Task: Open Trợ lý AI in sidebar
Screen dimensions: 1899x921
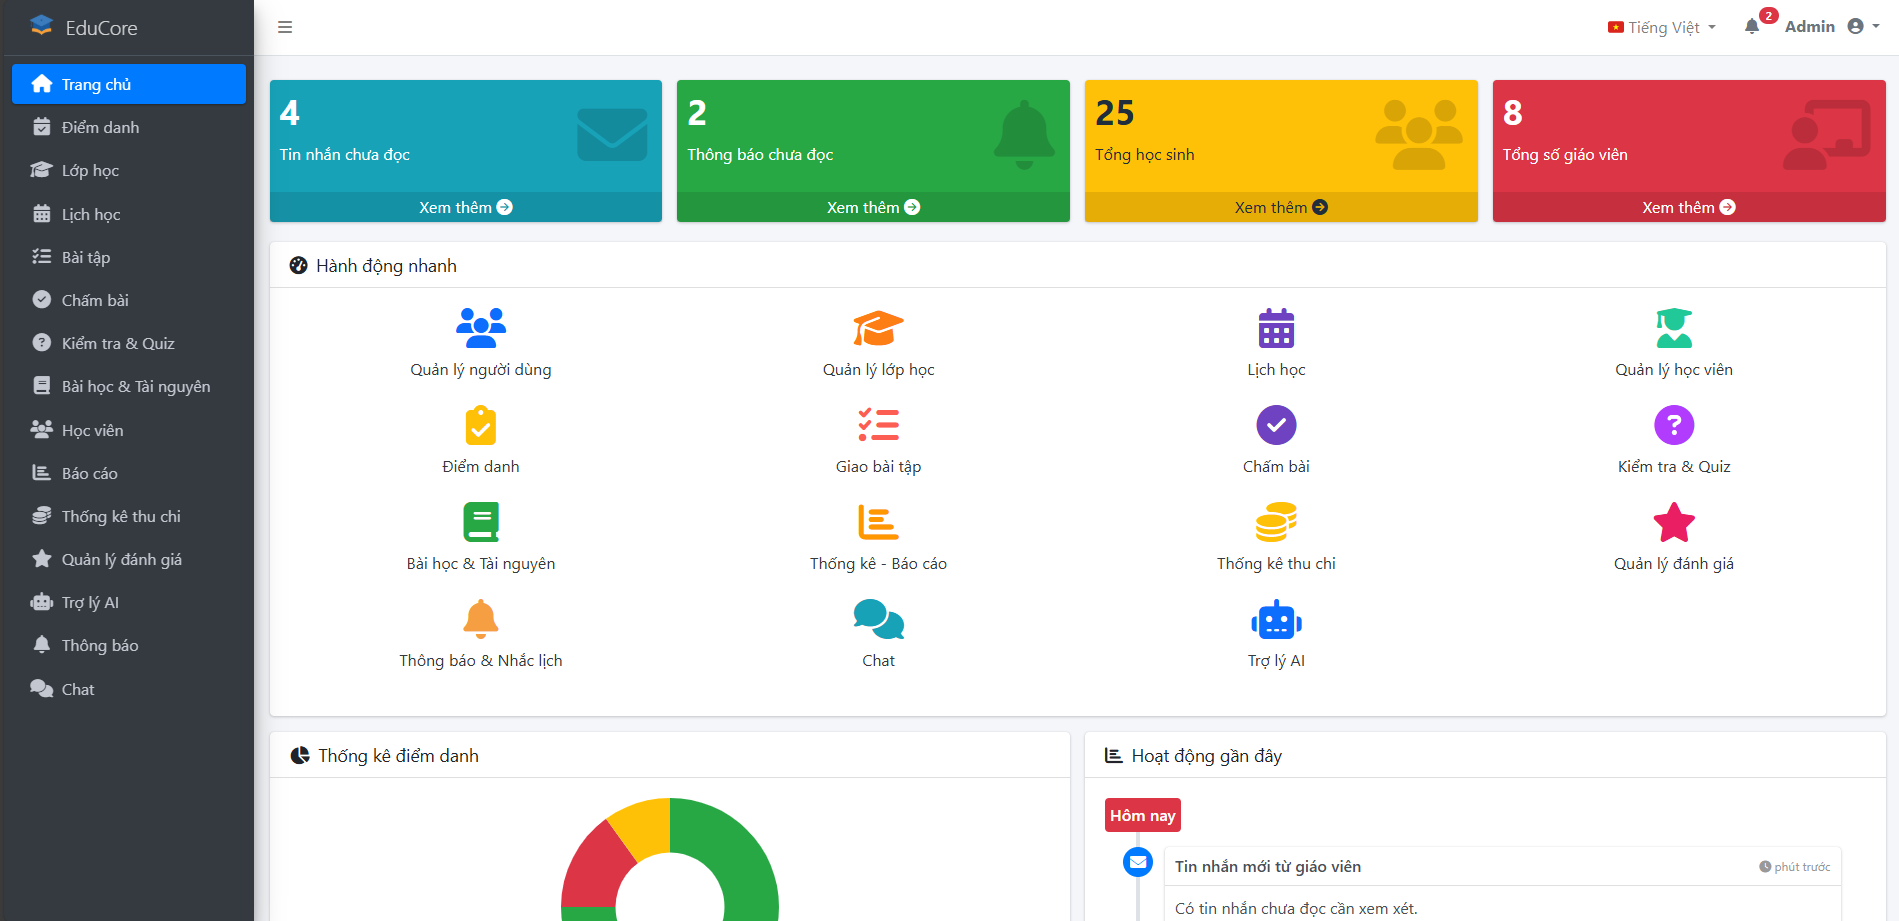Action: coord(129,602)
